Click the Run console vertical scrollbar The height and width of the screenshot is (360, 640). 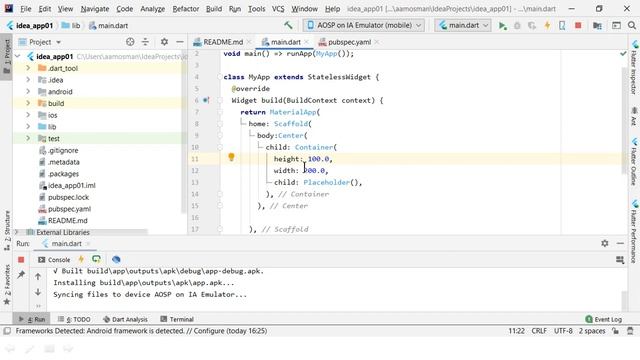coord(624,300)
